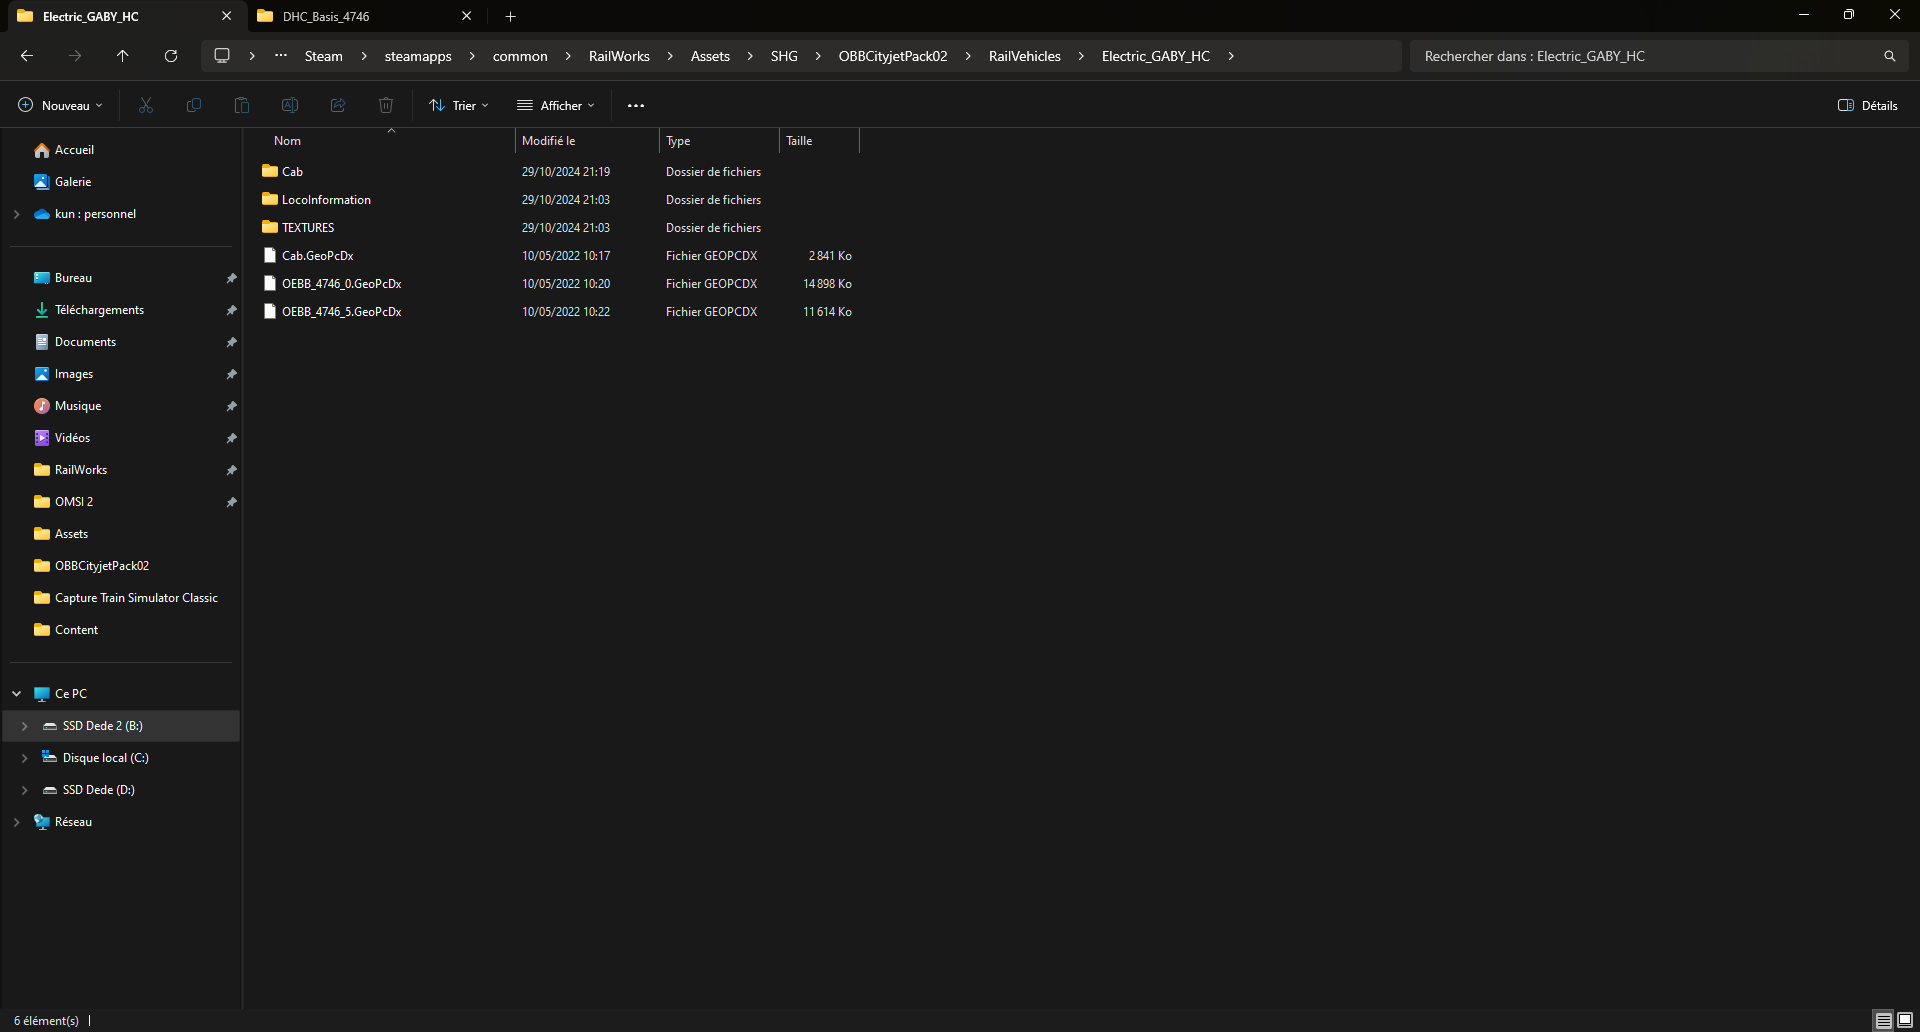Close the DHC_Basis_4746 tab
The height and width of the screenshot is (1032, 1920).
coord(467,16)
